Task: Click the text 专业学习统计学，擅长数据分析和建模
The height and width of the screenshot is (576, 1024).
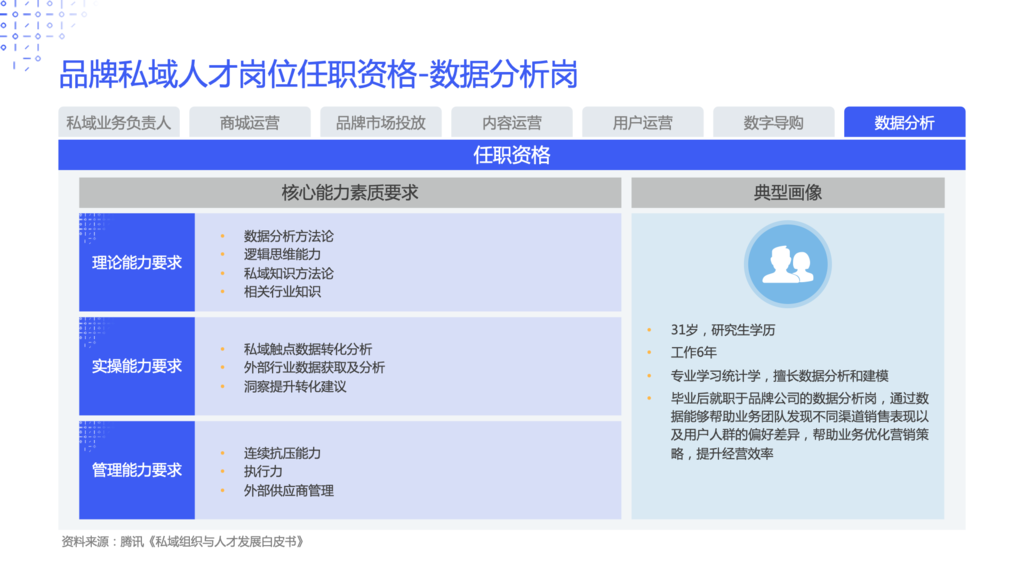Action: 780,376
